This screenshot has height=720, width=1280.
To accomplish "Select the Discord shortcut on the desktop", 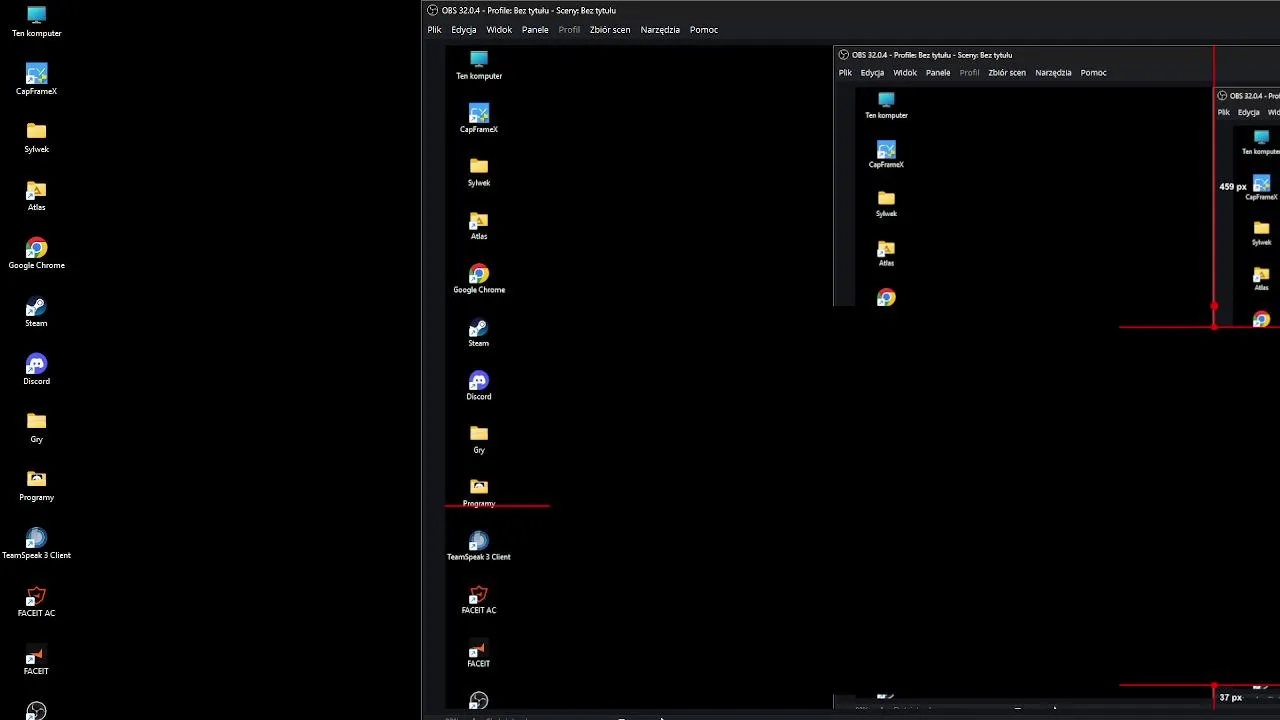I will tap(36, 369).
